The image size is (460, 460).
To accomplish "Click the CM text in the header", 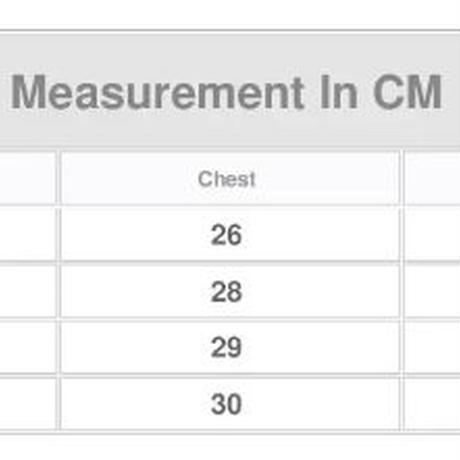I will click(408, 92).
